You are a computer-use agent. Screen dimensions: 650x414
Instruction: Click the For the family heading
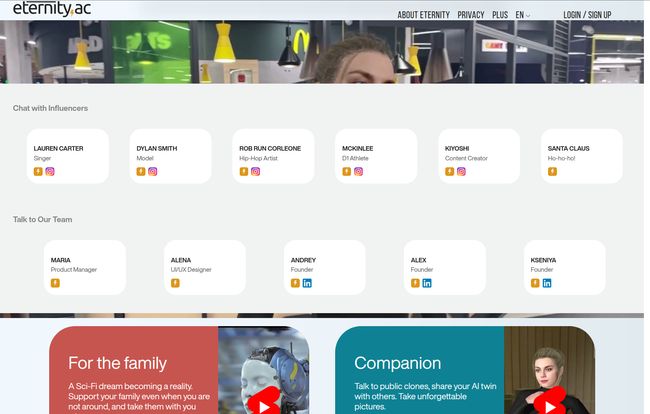point(117,363)
